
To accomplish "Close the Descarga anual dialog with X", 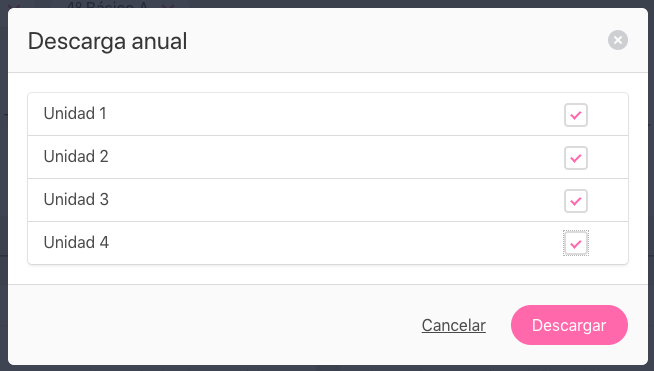I will (x=618, y=40).
